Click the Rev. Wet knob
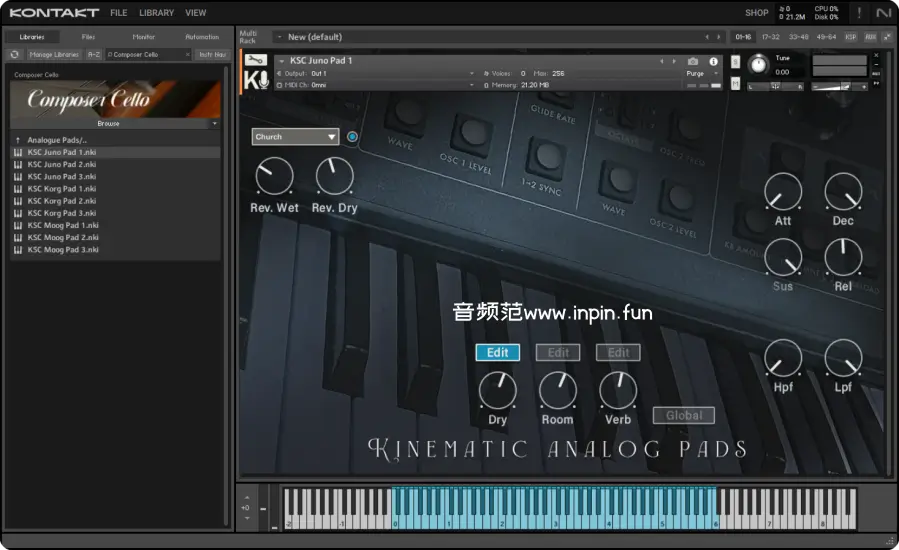The width and height of the screenshot is (899, 550). point(273,177)
